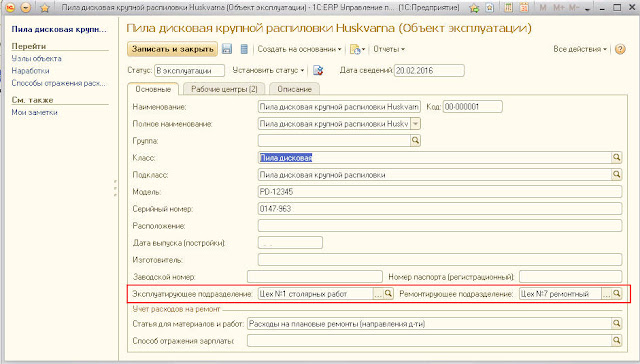Open Способы отражения расх... sidebar link

58,83
